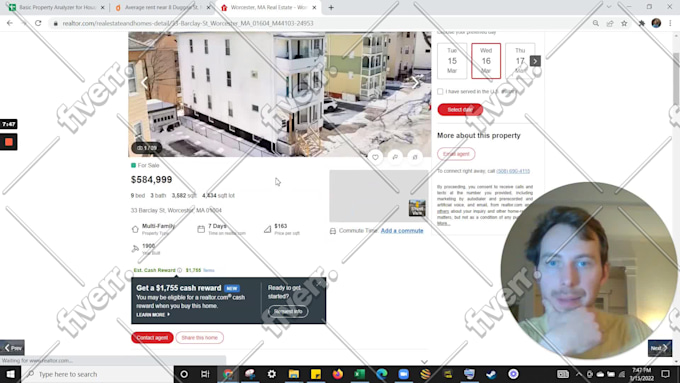
Task: Click the Email agent button
Action: [x=456, y=154]
